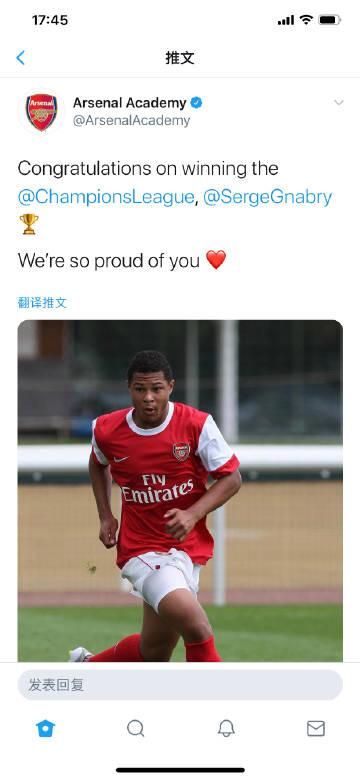Tap the Arsenal Academy display name
This screenshot has width=360, height=779.
130,103
